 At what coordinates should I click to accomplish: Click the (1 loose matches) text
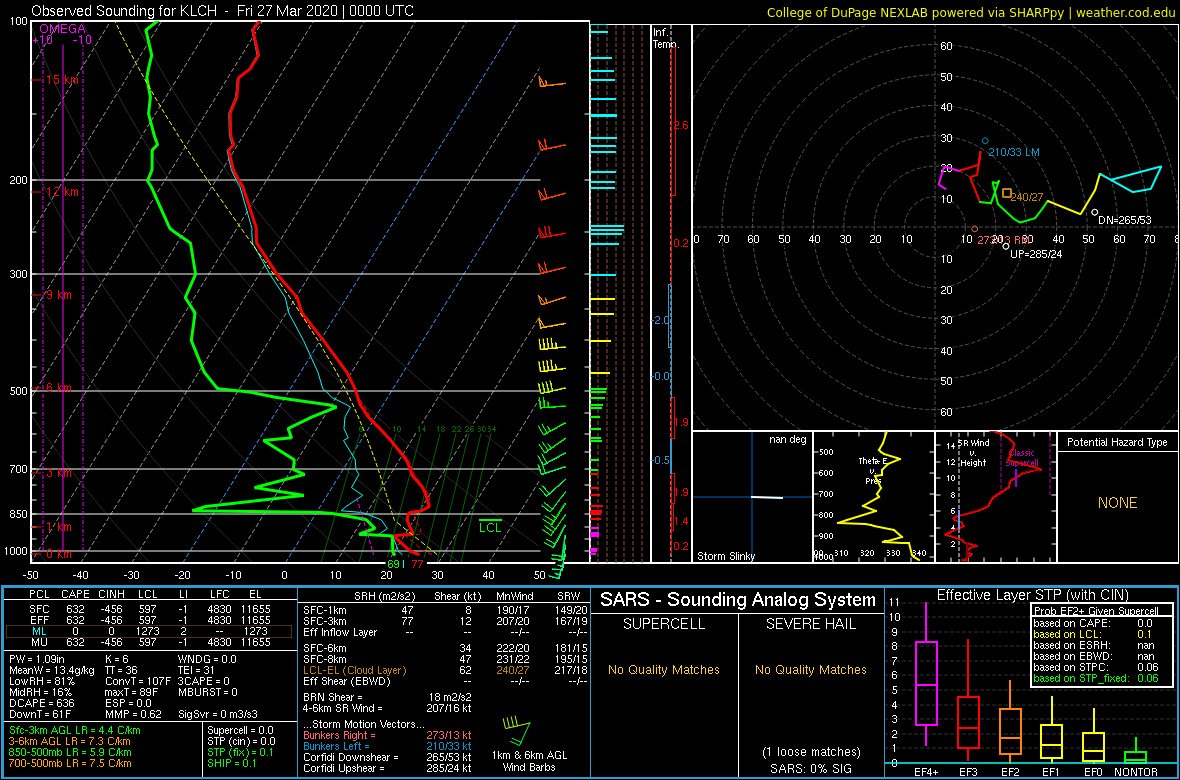[811, 752]
